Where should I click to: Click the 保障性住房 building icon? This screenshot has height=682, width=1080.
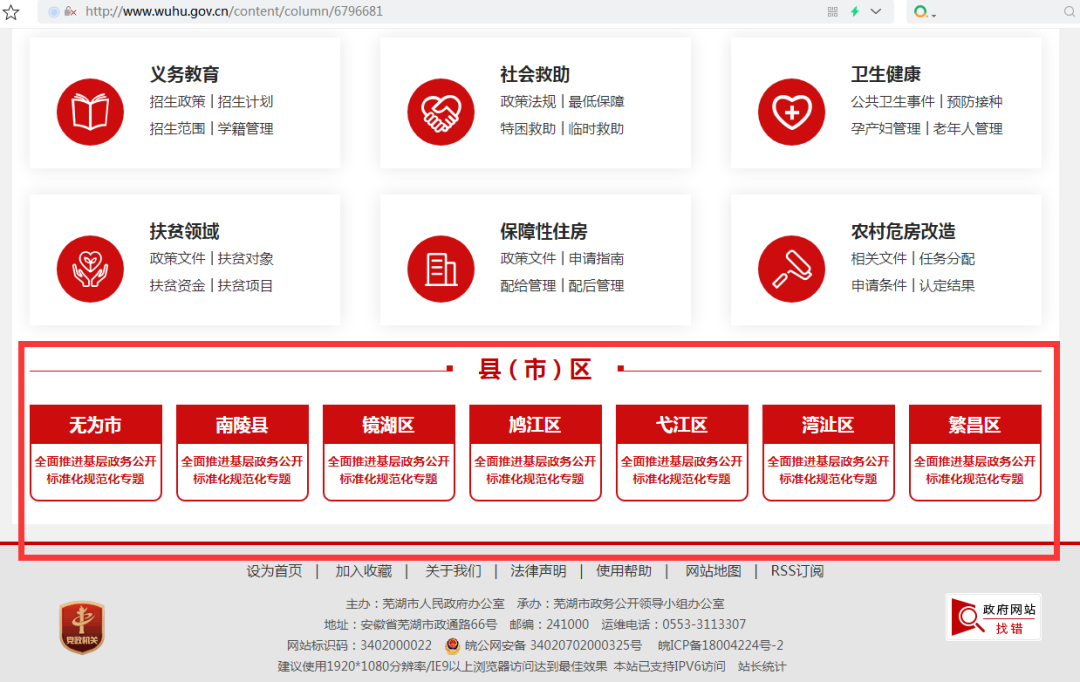(441, 269)
